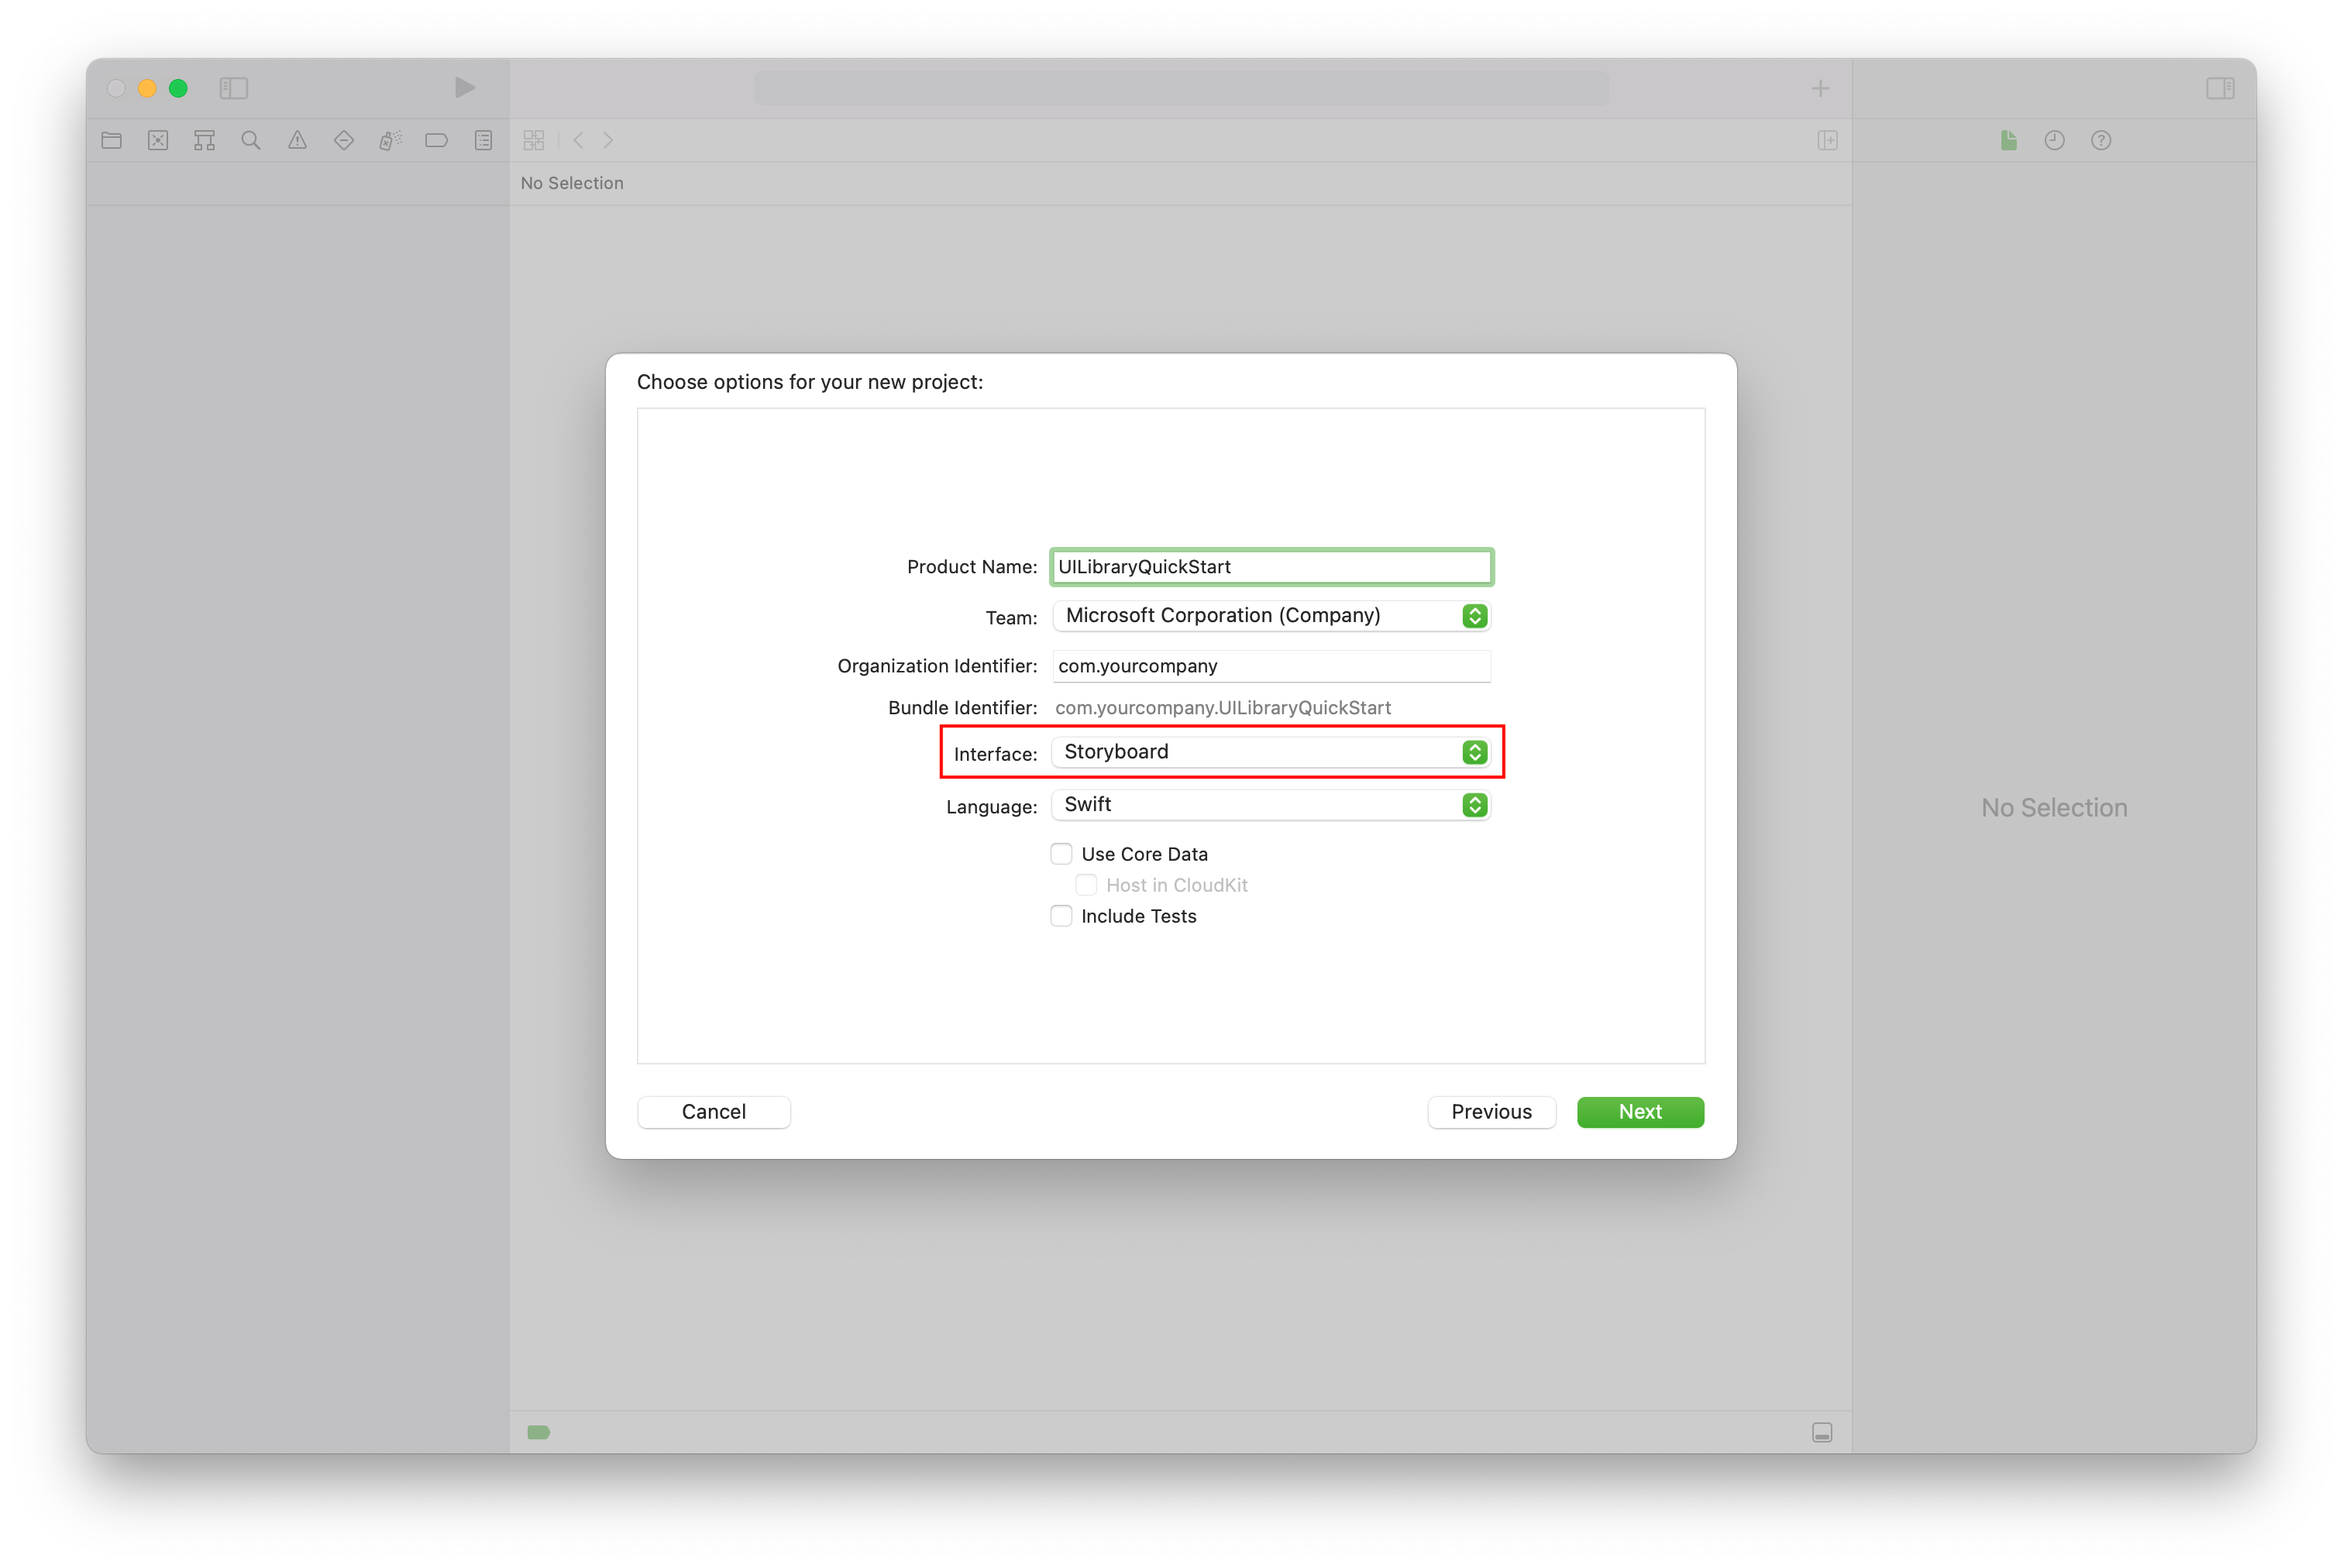
Task: Click the Cancel button to dismiss dialog
Action: (x=714, y=1111)
